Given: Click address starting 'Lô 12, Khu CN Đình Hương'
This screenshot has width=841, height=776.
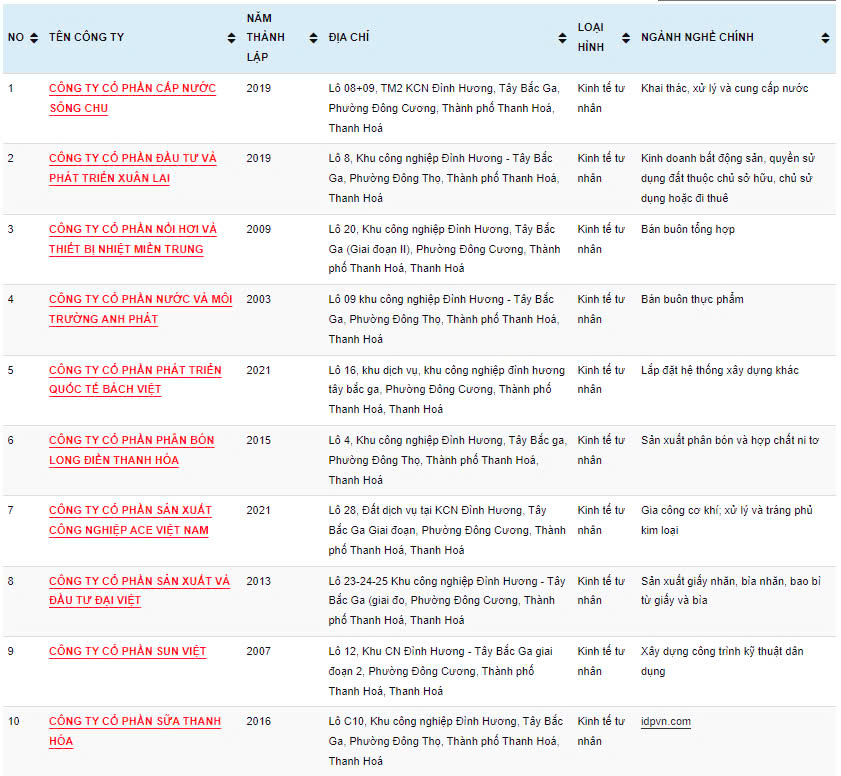Looking at the screenshot, I should (x=440, y=671).
